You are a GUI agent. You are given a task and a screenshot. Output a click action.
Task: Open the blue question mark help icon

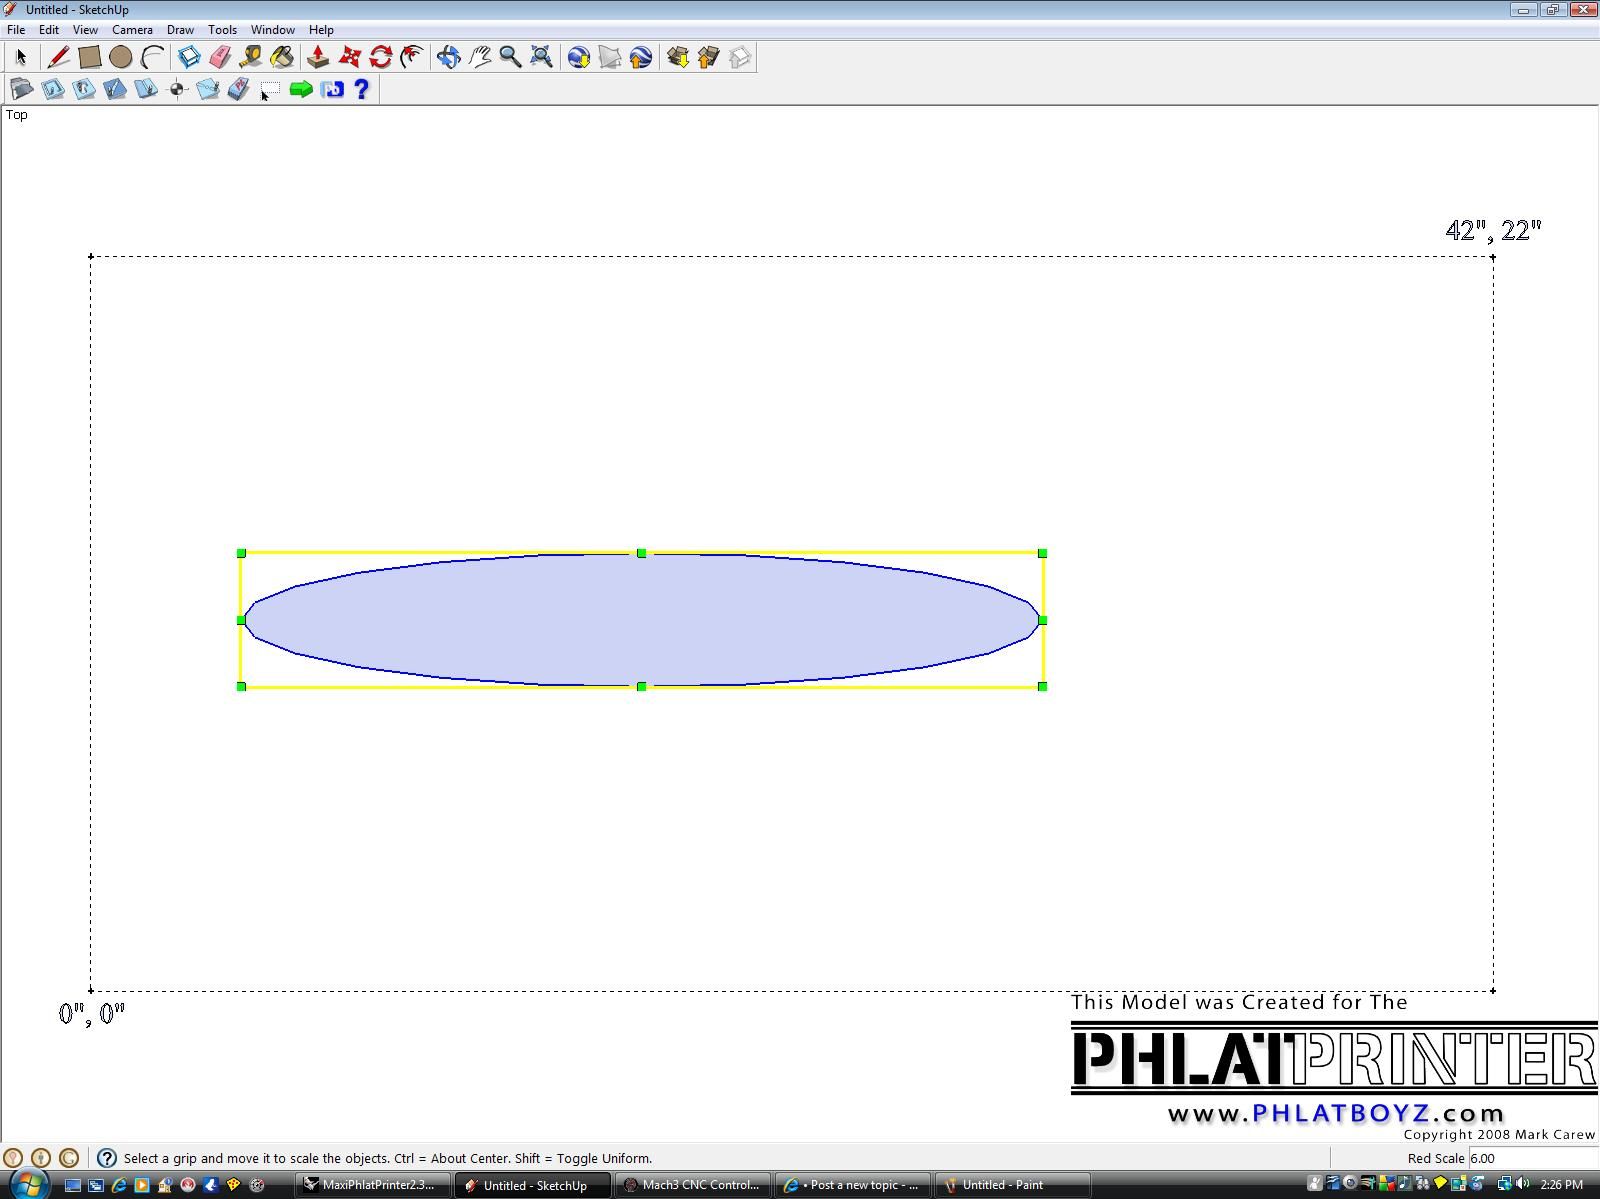click(x=362, y=90)
